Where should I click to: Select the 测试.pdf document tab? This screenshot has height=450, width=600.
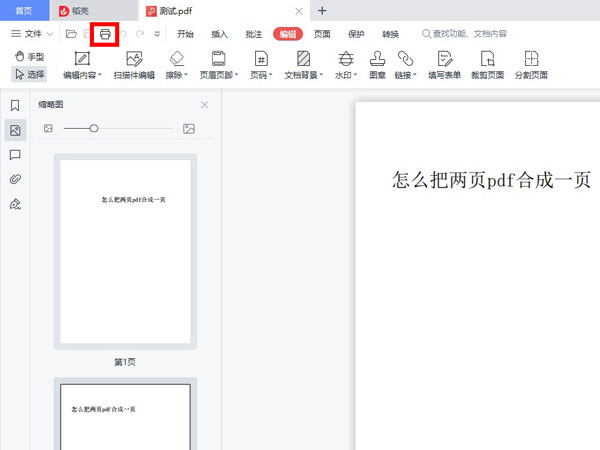(x=175, y=11)
